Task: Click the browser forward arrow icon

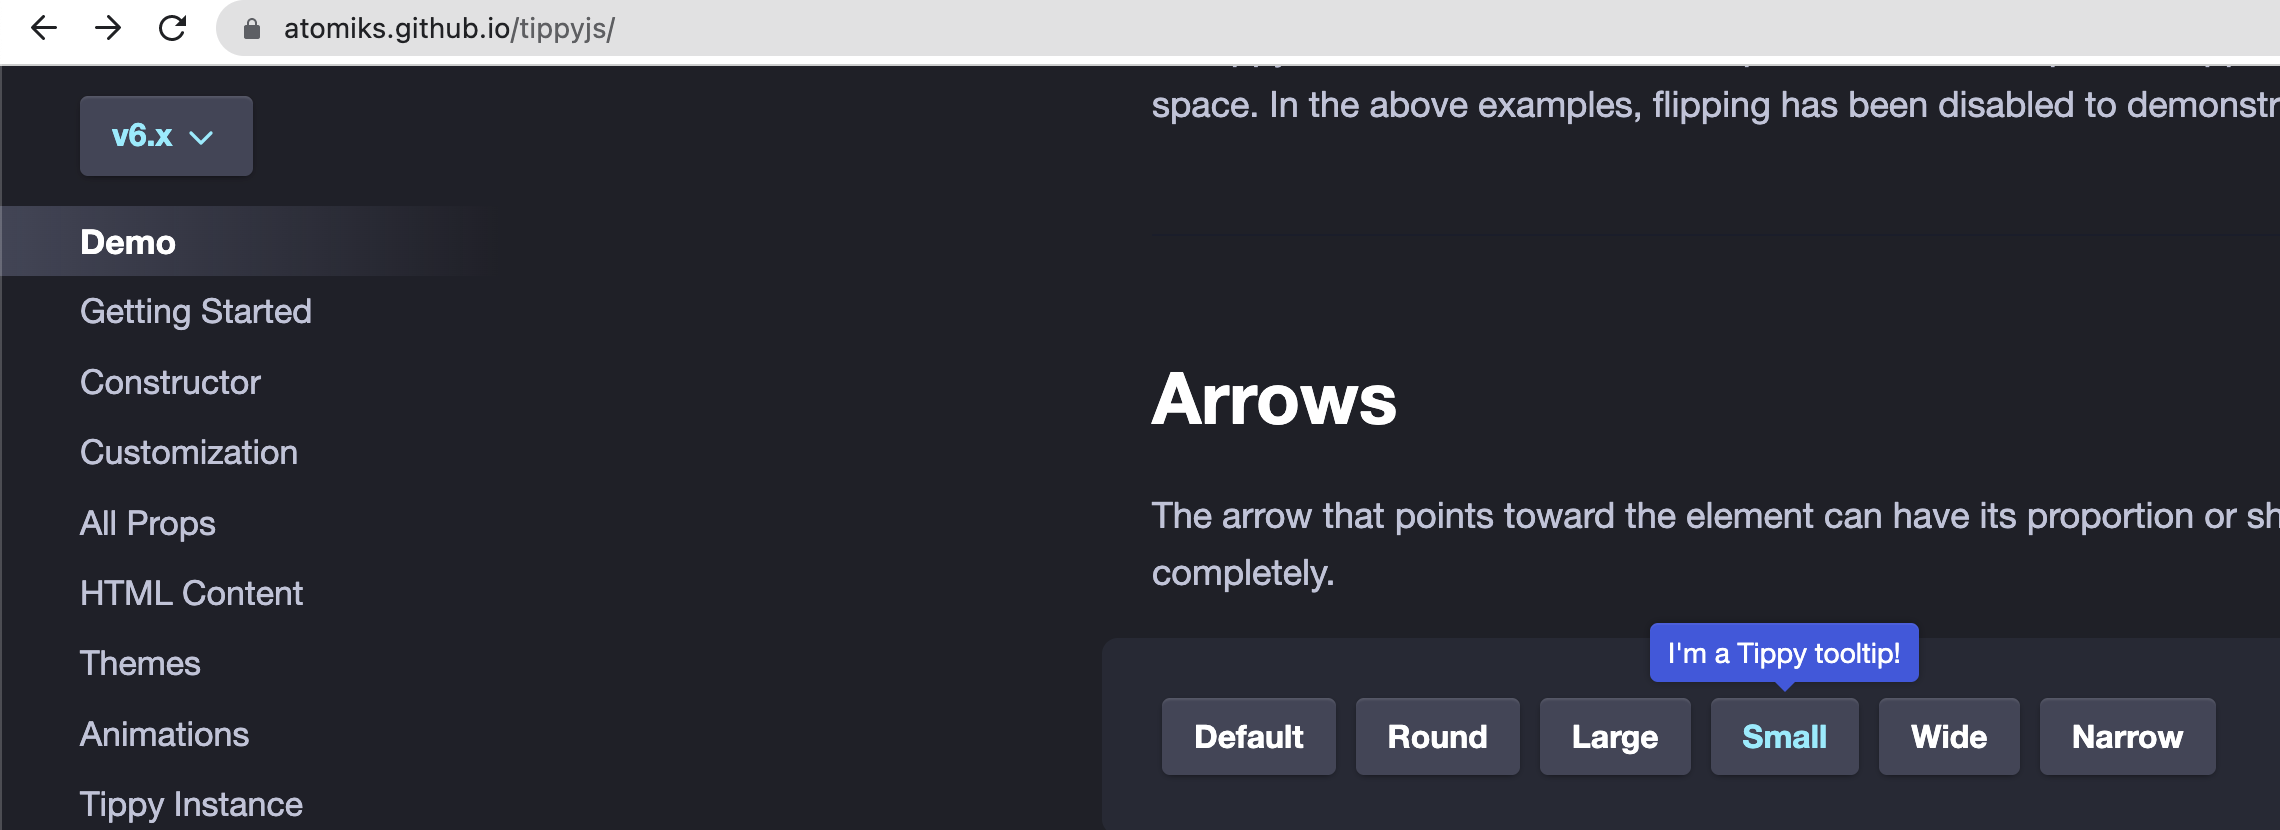Action: point(106,29)
